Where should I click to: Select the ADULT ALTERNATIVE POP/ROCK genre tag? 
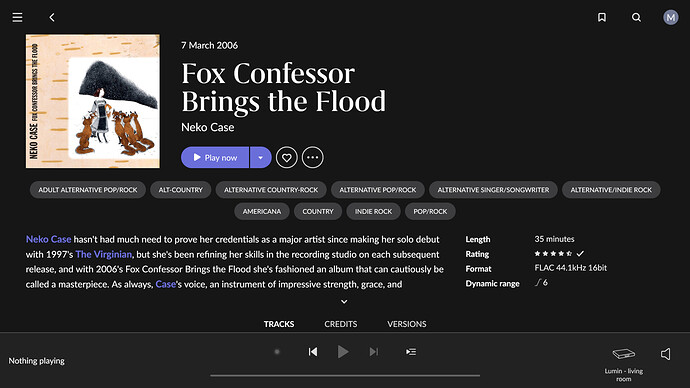(88, 190)
